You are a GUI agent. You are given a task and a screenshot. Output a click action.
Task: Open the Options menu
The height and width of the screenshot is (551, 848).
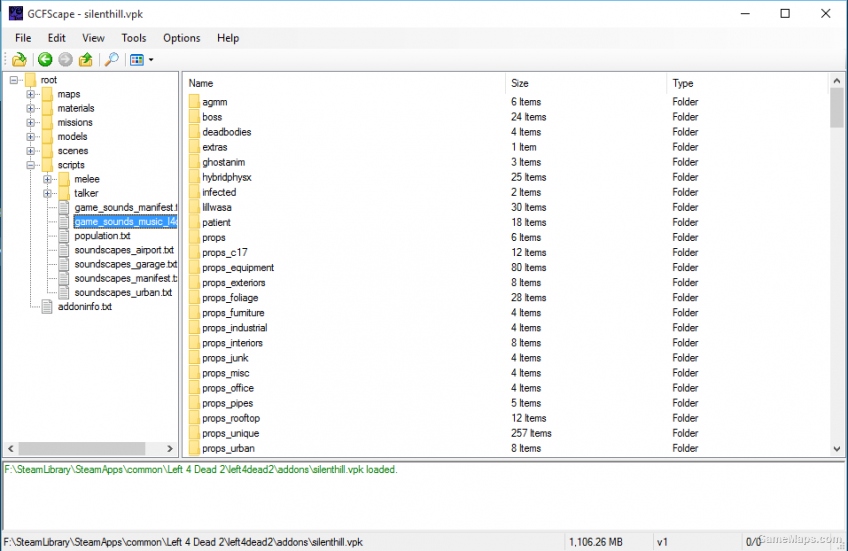coord(181,38)
